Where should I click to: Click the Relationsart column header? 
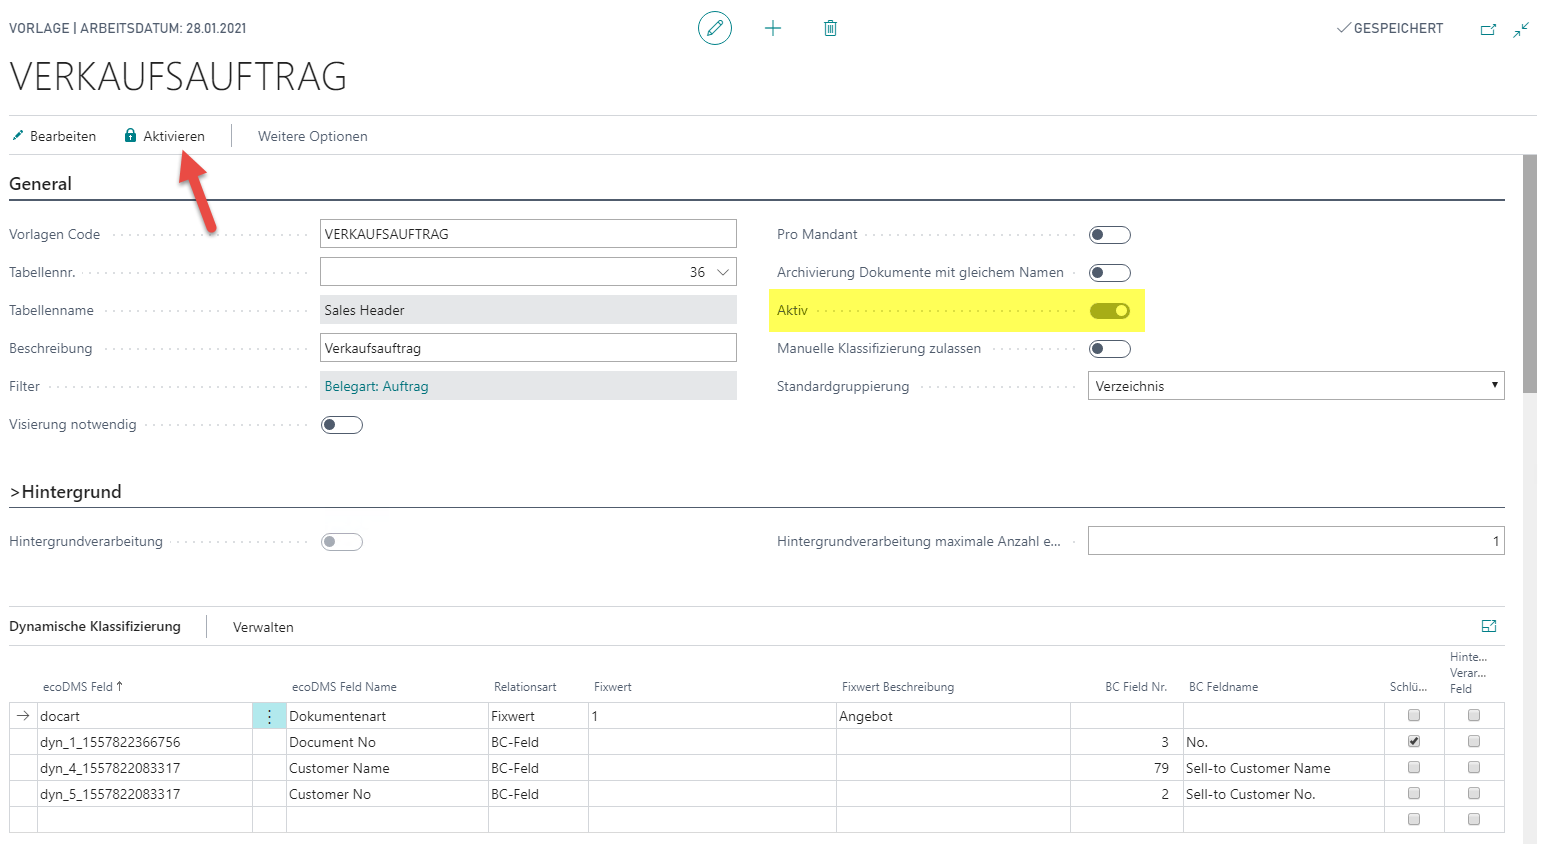pyautogui.click(x=525, y=687)
